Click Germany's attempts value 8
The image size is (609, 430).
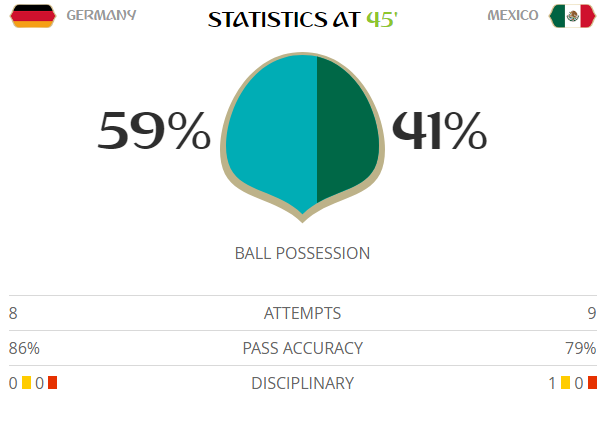(13, 313)
